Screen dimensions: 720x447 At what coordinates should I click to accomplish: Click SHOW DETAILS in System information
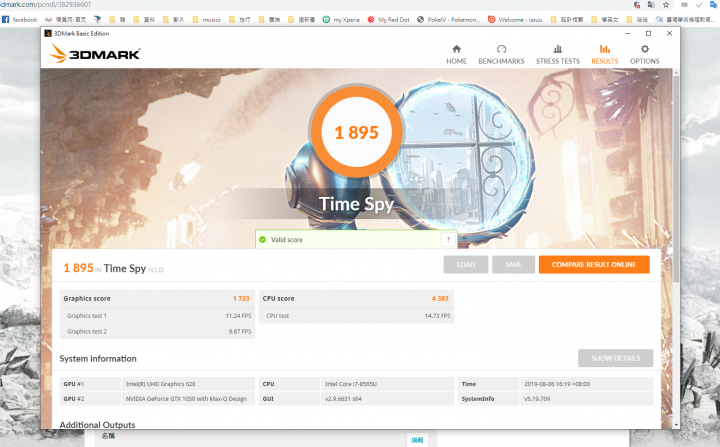615,358
